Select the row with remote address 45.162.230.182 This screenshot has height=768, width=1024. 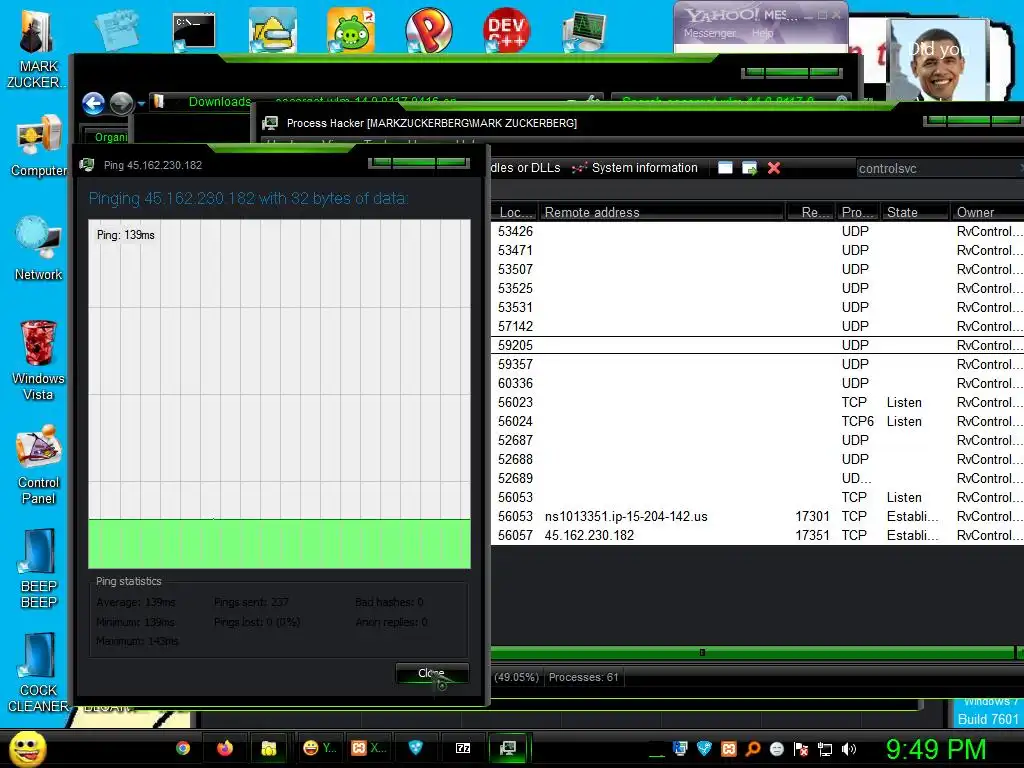click(758, 535)
